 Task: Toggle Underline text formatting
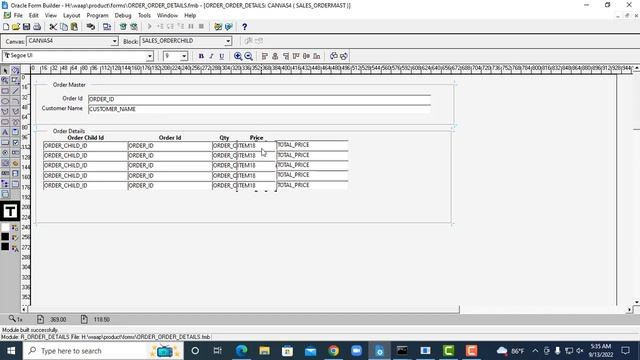[x=222, y=56]
